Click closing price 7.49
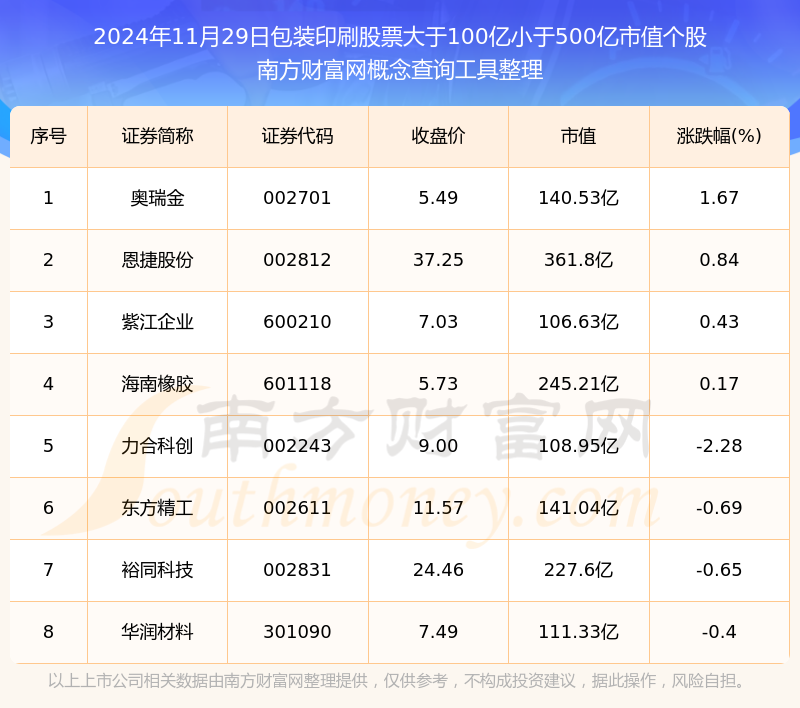 click(438, 632)
